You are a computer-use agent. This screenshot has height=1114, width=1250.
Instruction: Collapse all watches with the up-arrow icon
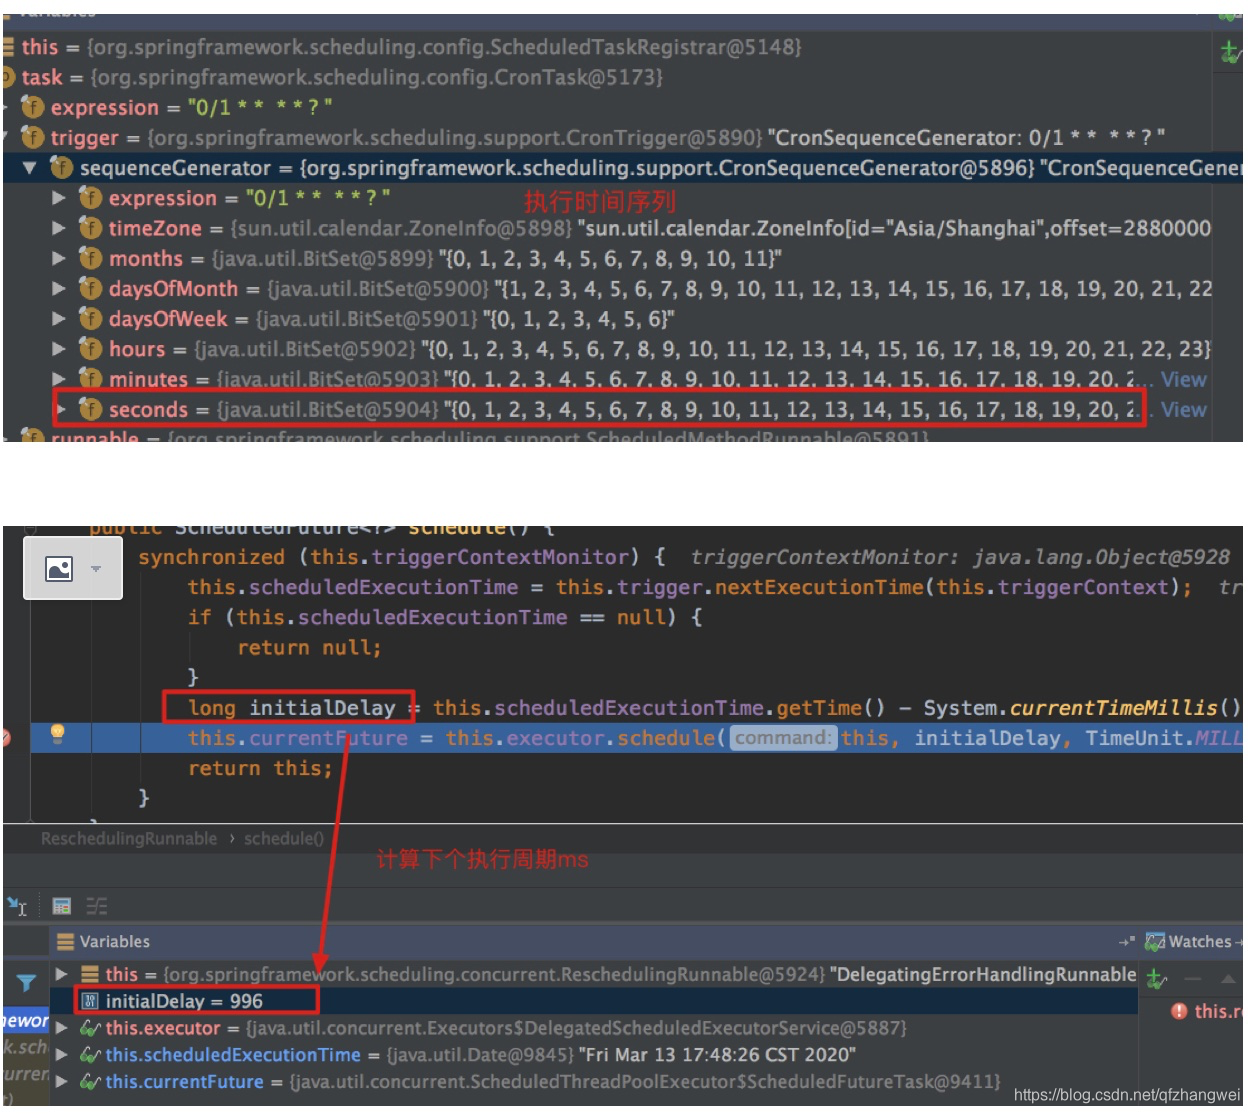pyautogui.click(x=1228, y=977)
